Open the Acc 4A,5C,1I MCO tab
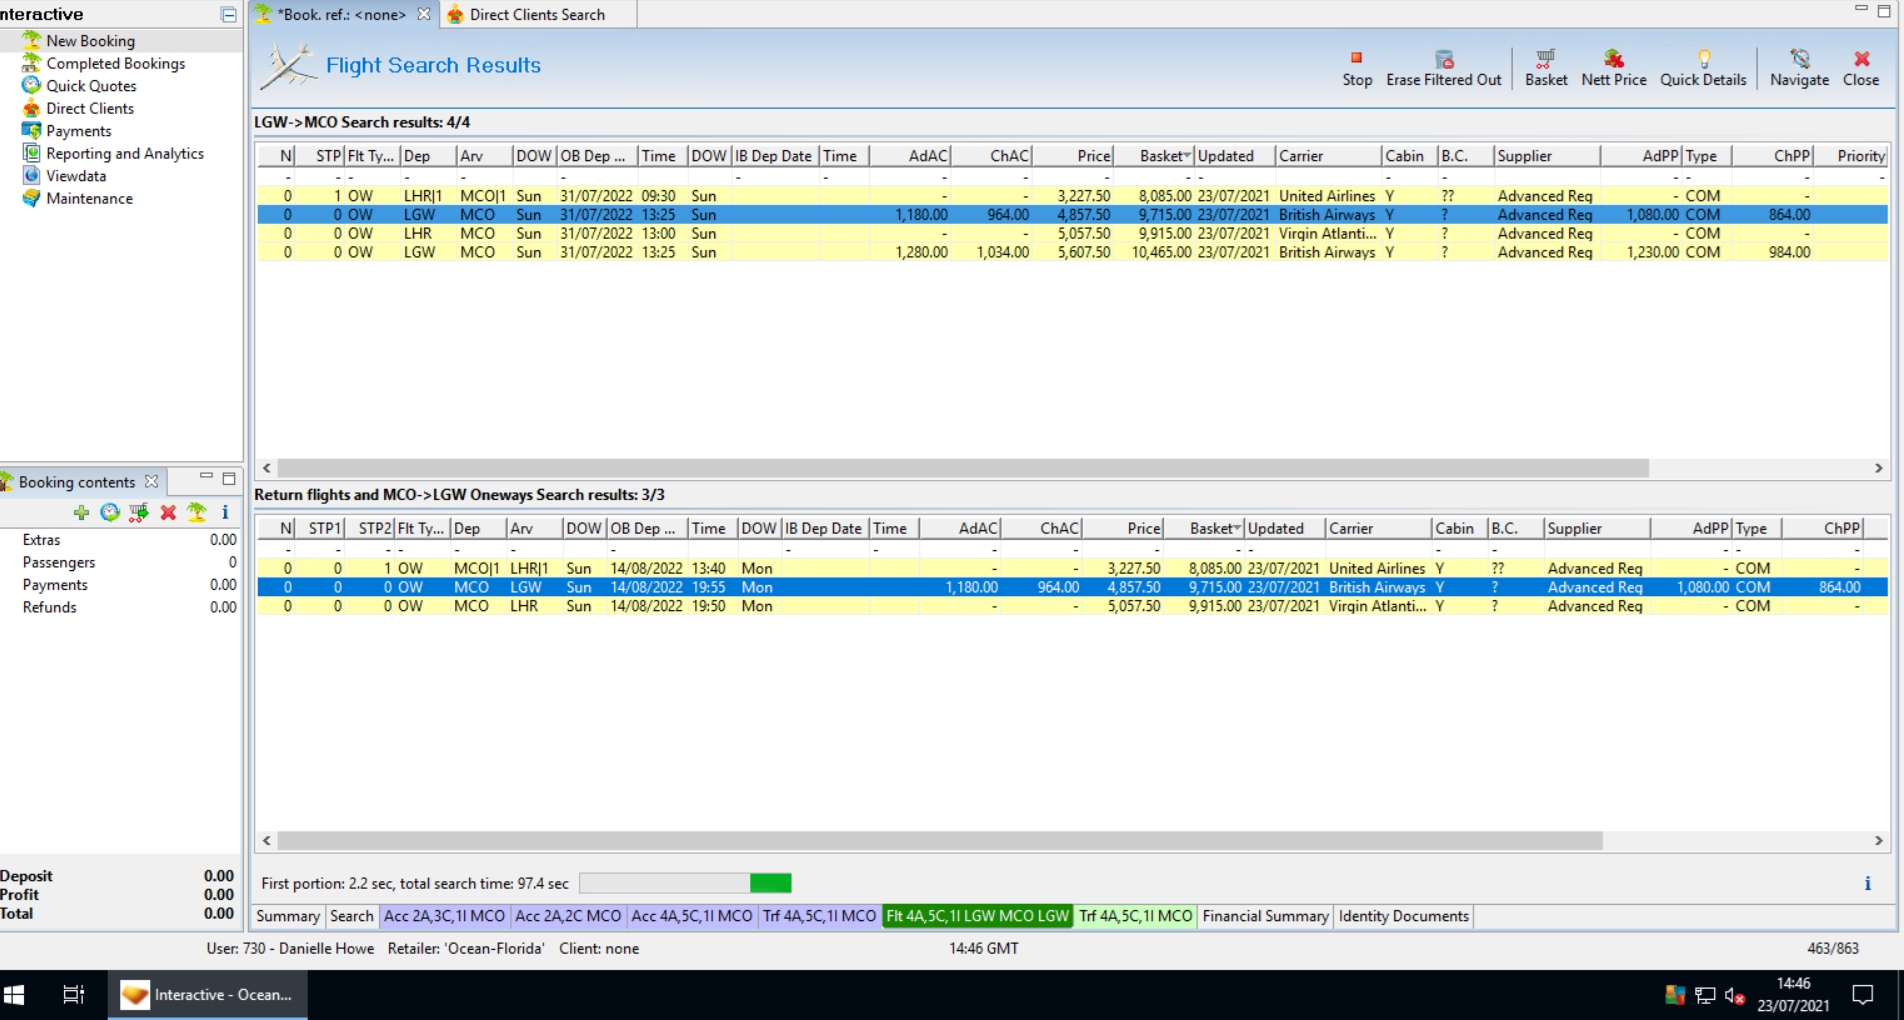This screenshot has height=1020, width=1904. (x=692, y=916)
